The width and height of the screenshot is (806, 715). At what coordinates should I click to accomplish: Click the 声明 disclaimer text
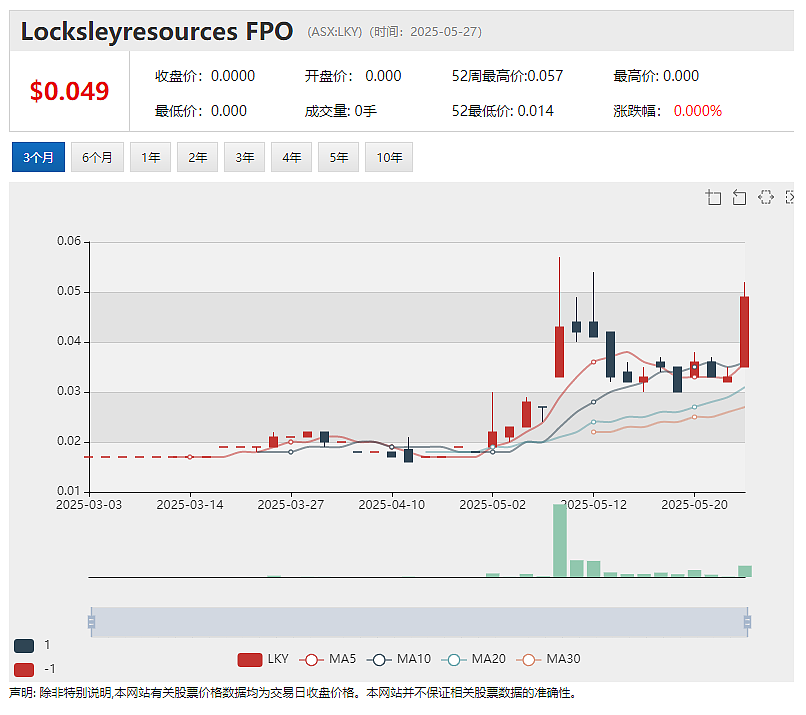[293, 693]
